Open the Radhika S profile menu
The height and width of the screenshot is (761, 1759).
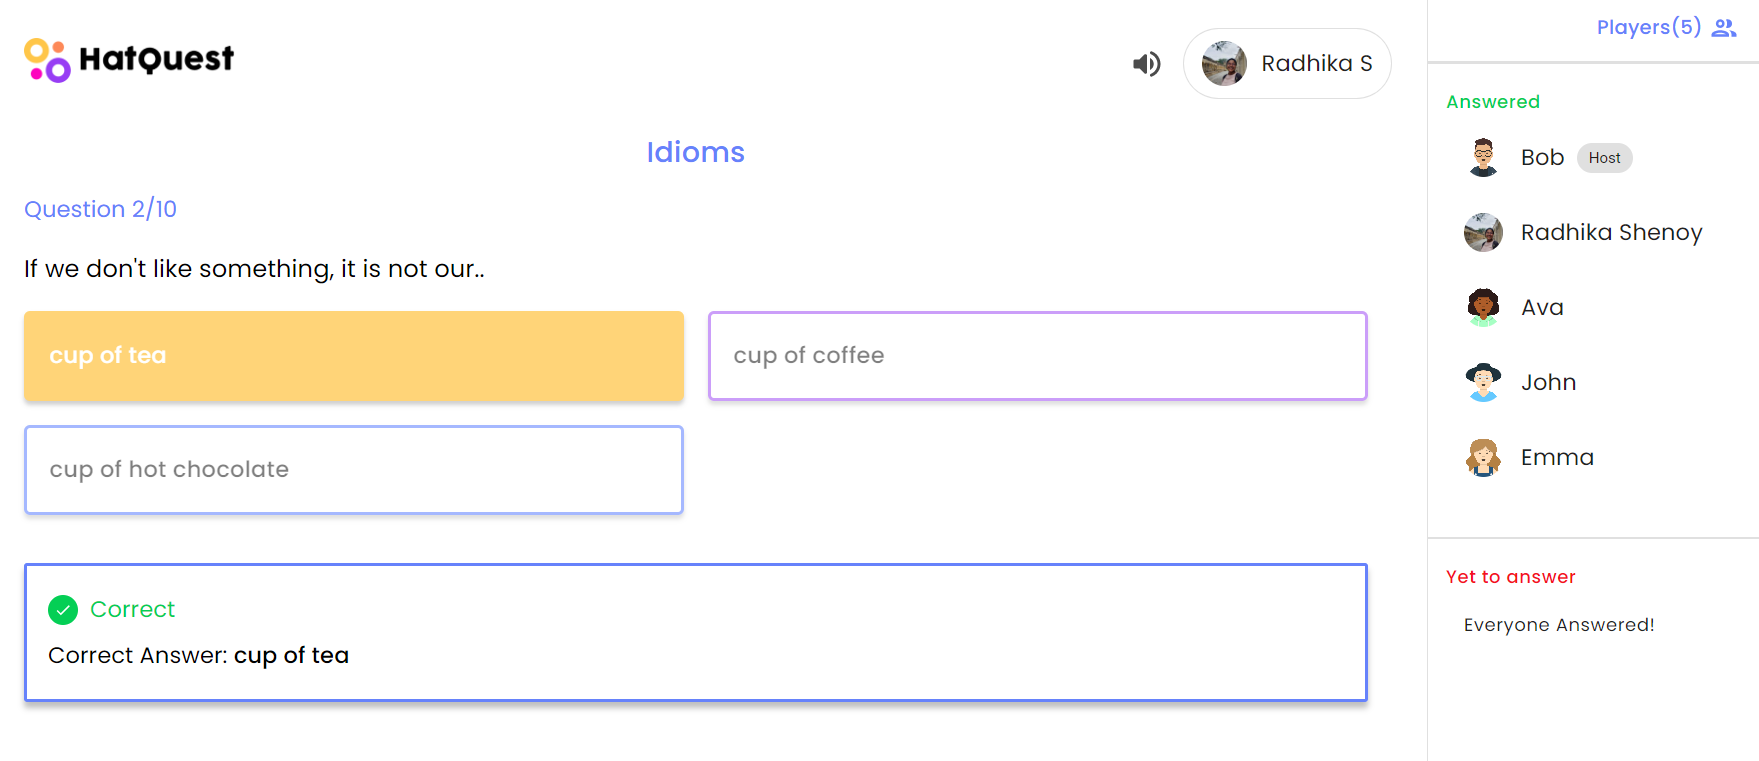[x=1287, y=64]
